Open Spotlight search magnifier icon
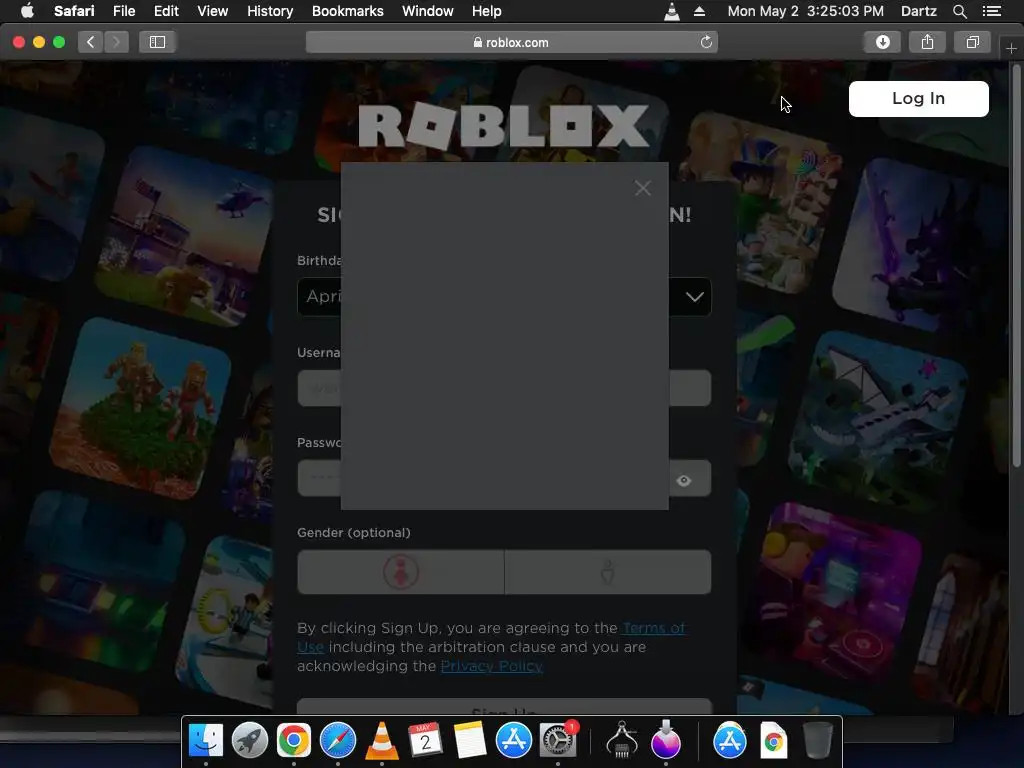This screenshot has width=1024, height=768. click(959, 11)
